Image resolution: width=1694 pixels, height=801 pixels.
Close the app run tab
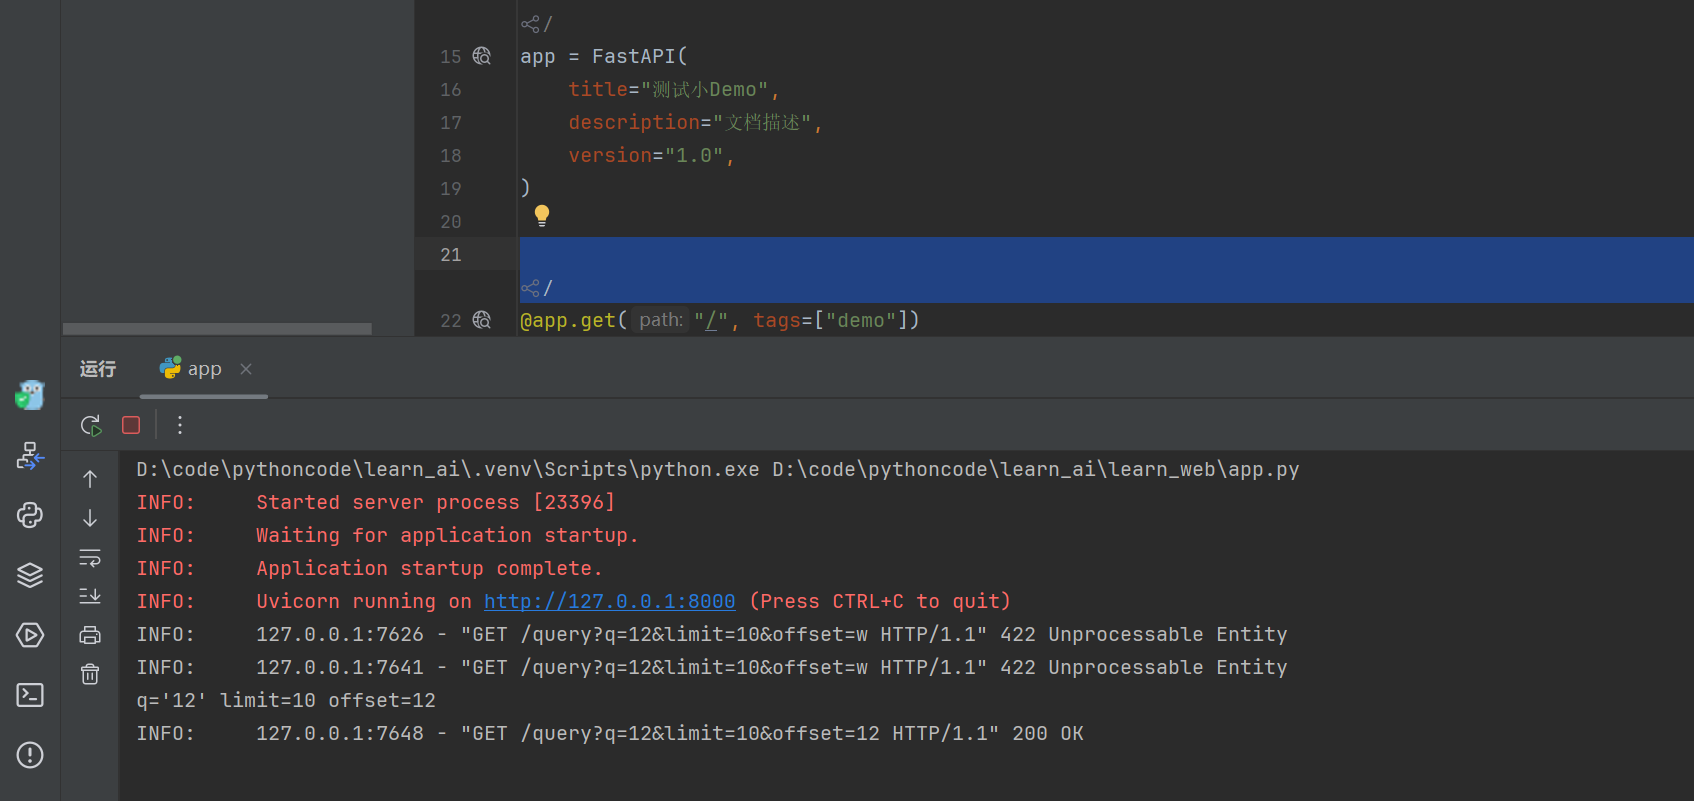point(246,369)
